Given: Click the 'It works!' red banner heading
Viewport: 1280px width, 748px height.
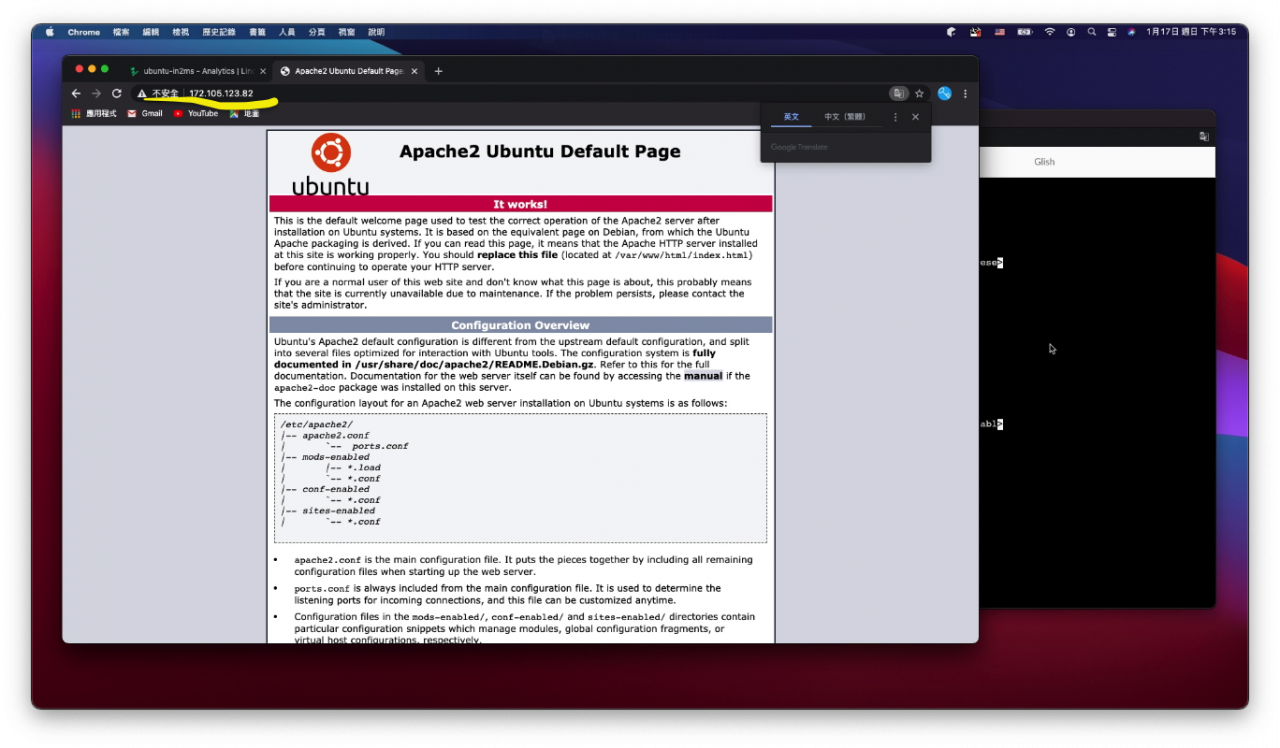Looking at the screenshot, I should pos(520,204).
